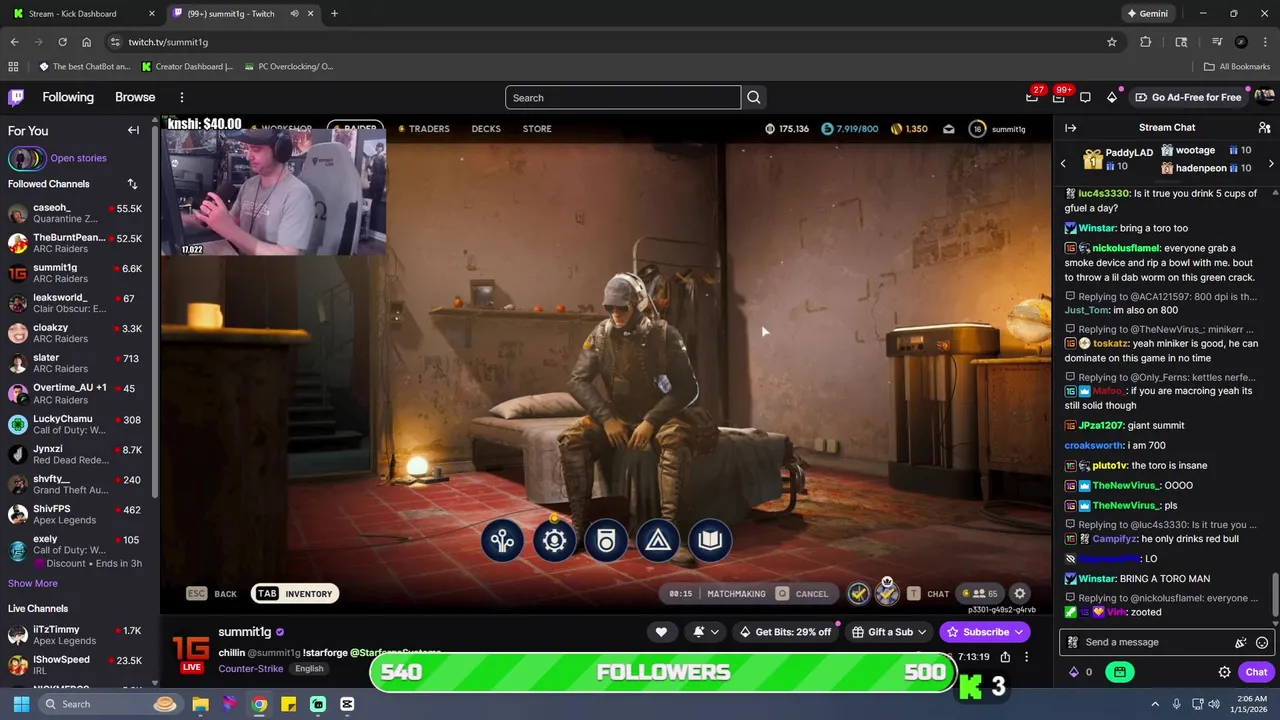The image size is (1280, 720).
Task: Click the green chat rewards icon
Action: pos(1119,672)
